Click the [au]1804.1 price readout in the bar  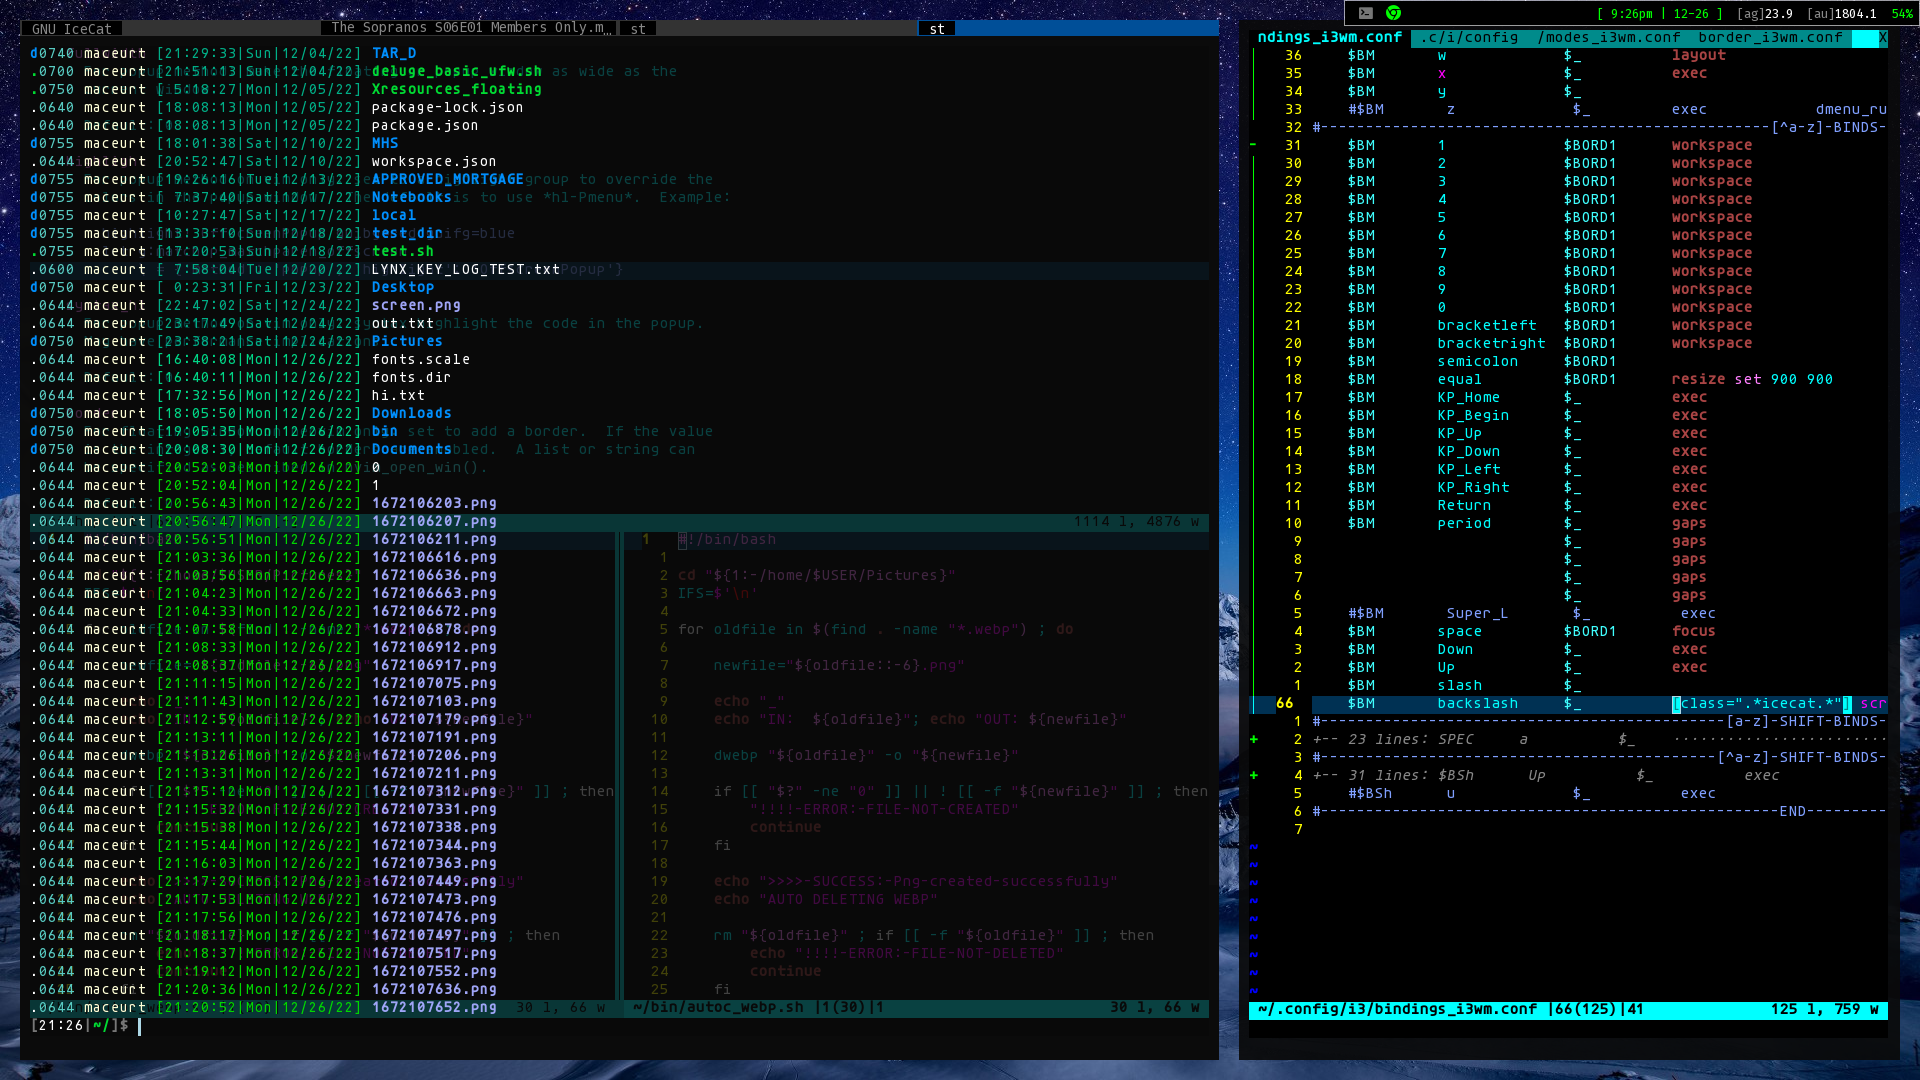click(x=1842, y=14)
